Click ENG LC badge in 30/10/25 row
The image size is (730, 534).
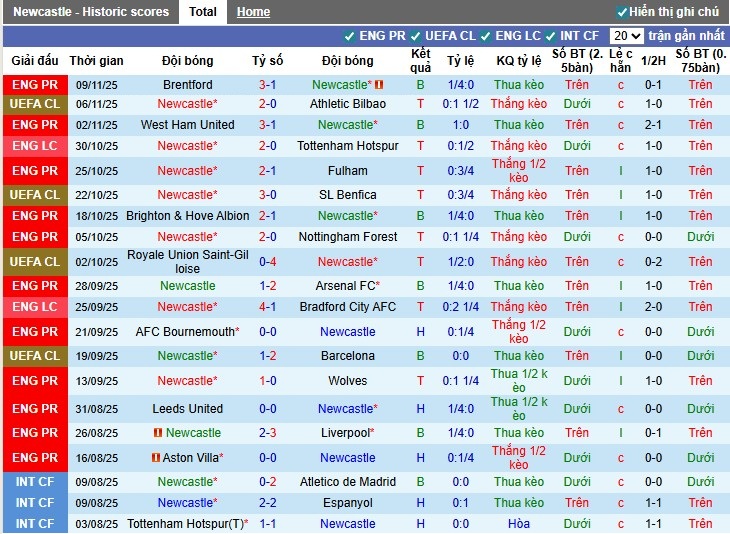tap(35, 146)
